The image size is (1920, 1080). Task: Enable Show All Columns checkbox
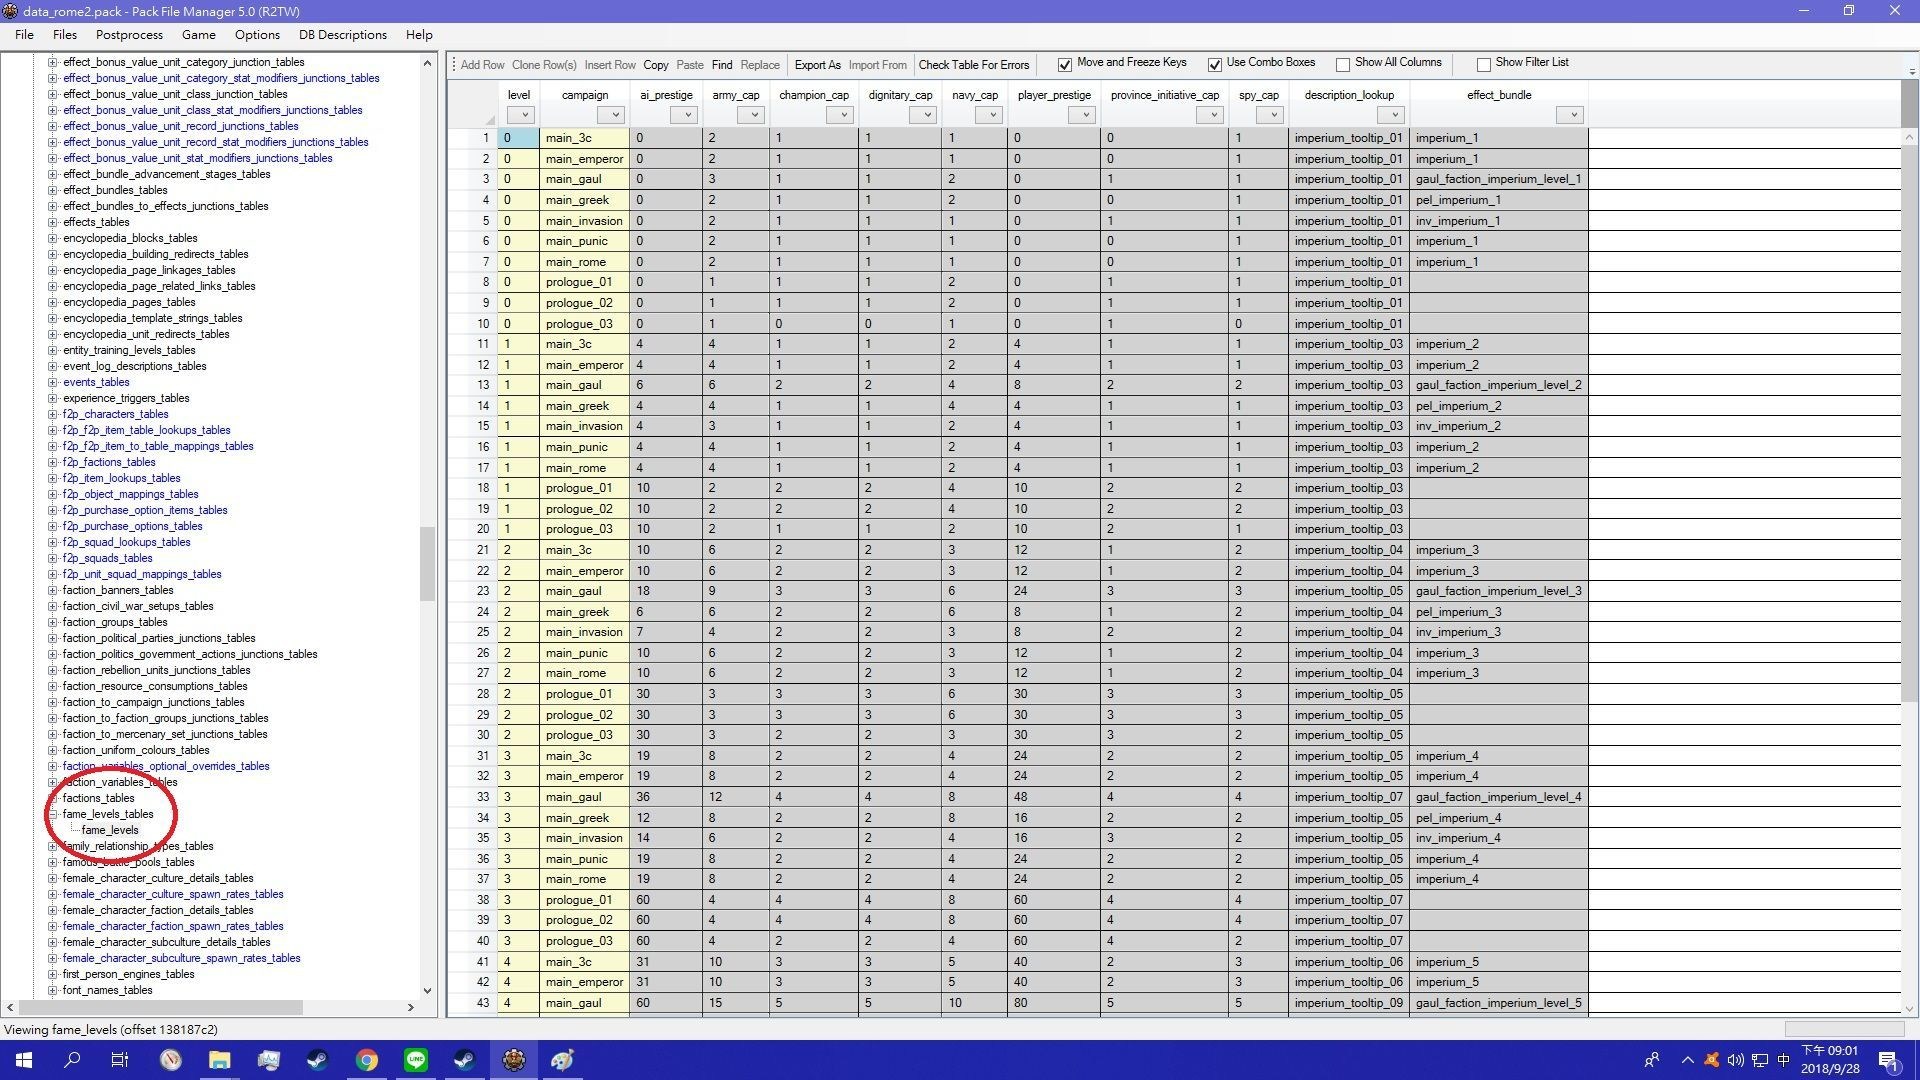pyautogui.click(x=1343, y=65)
